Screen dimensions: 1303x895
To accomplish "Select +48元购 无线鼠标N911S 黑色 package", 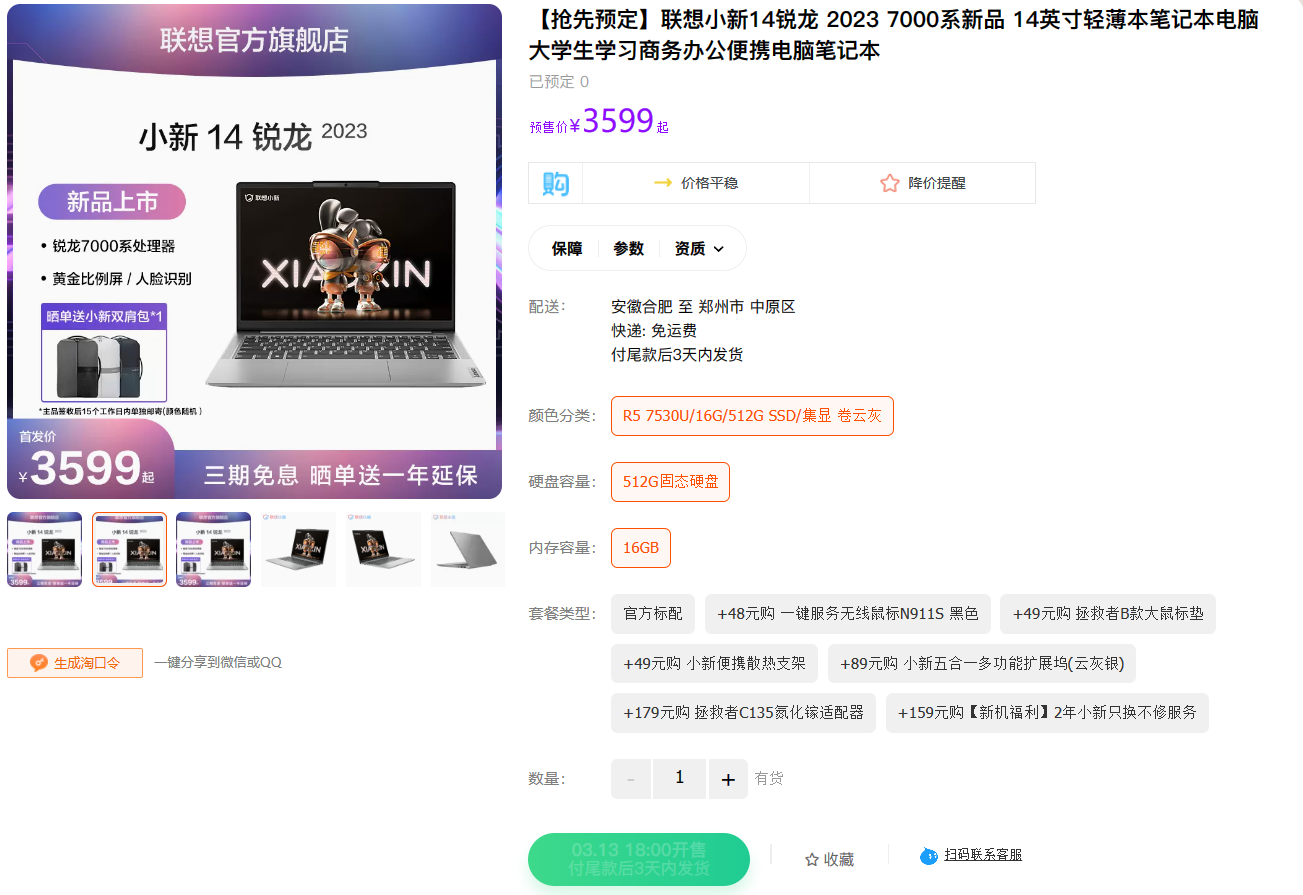I will (x=848, y=614).
